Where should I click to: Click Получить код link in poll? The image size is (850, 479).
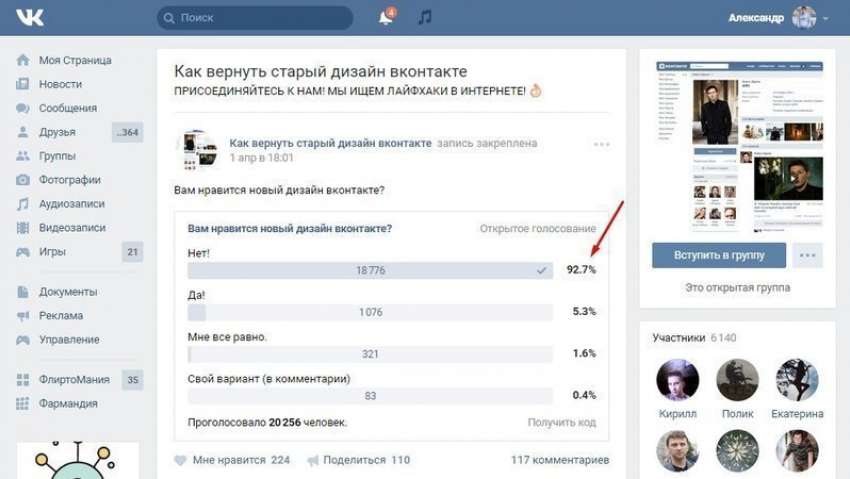(562, 422)
